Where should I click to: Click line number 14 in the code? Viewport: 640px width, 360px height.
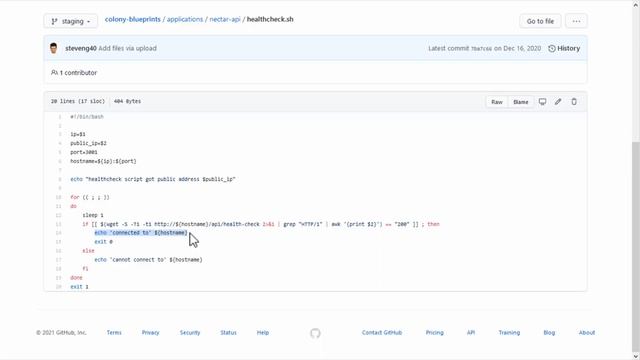[x=58, y=233]
